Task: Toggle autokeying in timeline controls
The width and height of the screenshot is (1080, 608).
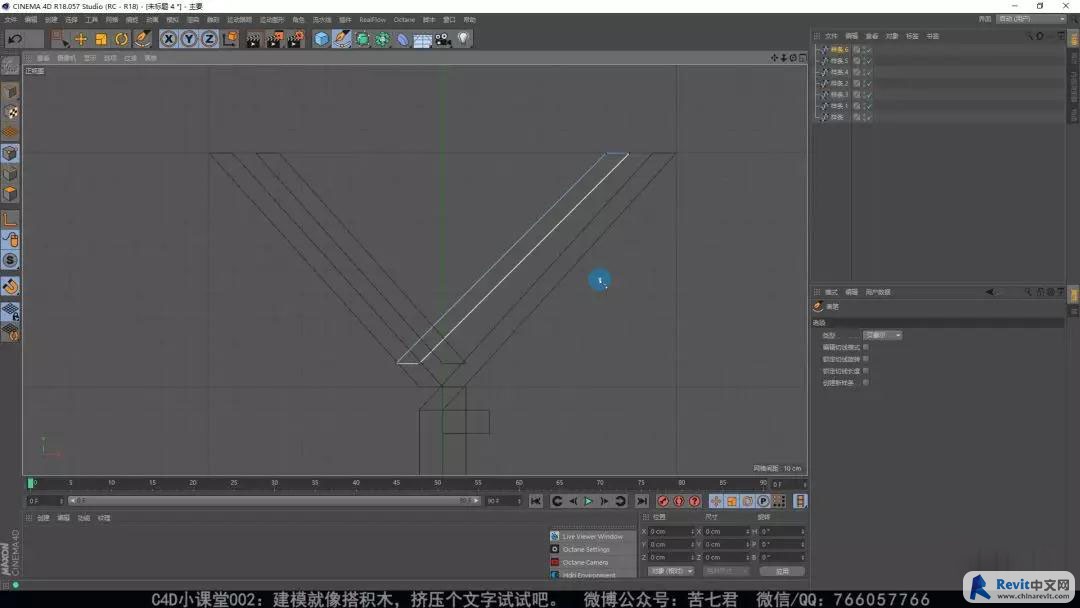Action: click(x=678, y=501)
